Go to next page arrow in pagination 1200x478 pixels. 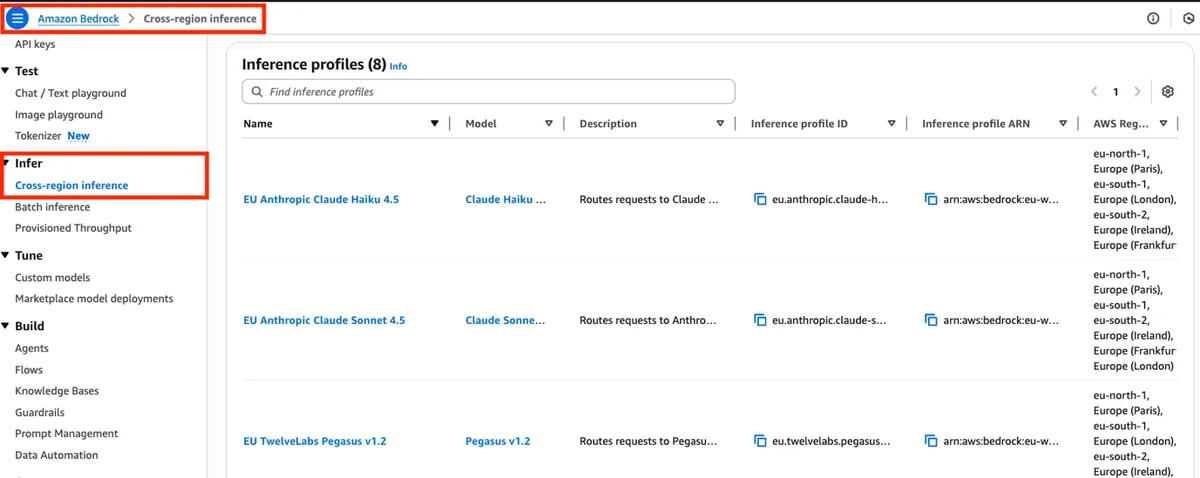tap(1137, 92)
